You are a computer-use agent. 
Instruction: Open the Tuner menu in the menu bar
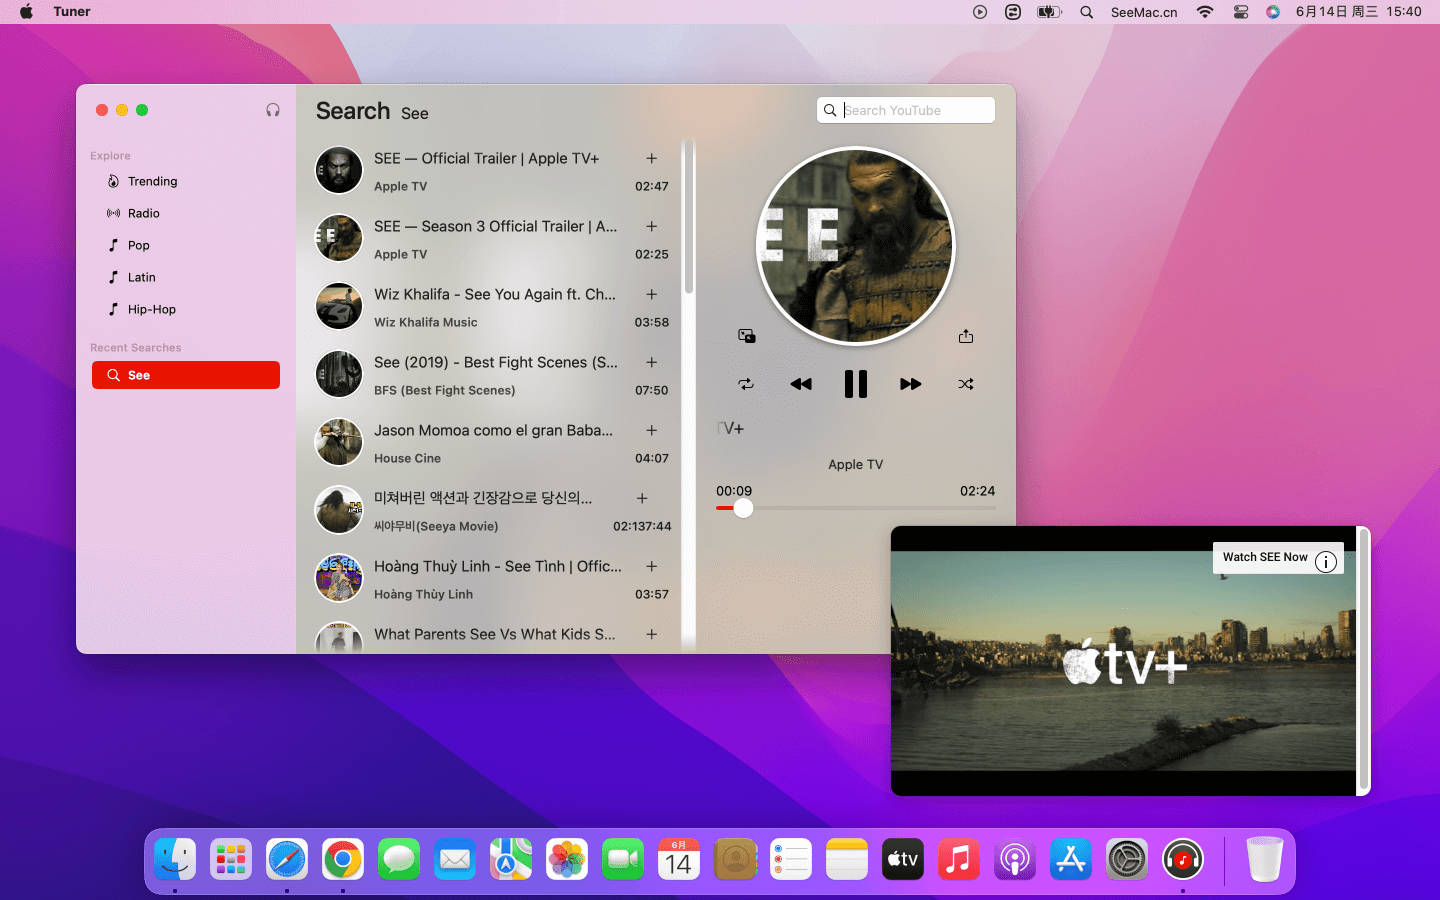72,12
